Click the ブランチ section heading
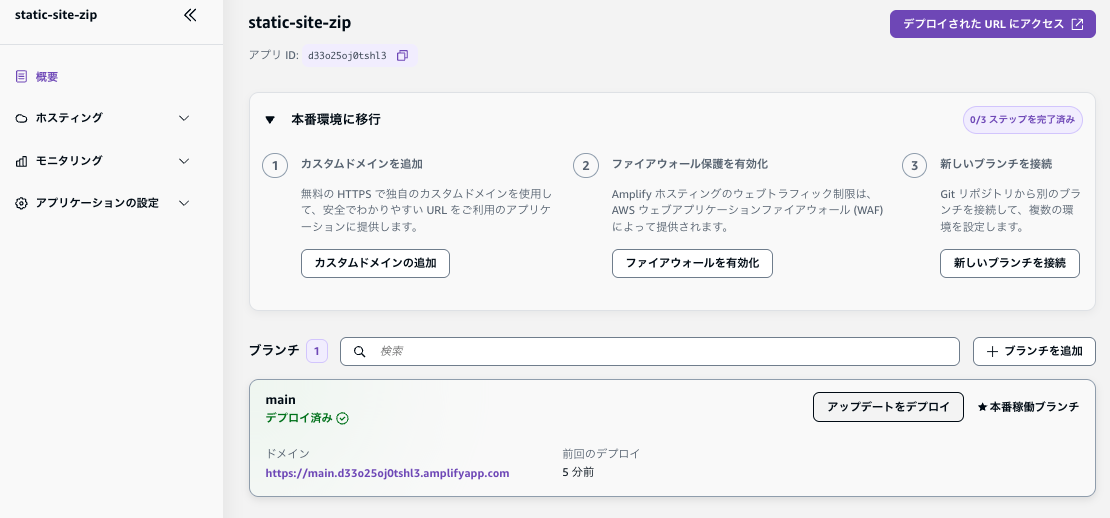The width and height of the screenshot is (1110, 518). tap(274, 351)
